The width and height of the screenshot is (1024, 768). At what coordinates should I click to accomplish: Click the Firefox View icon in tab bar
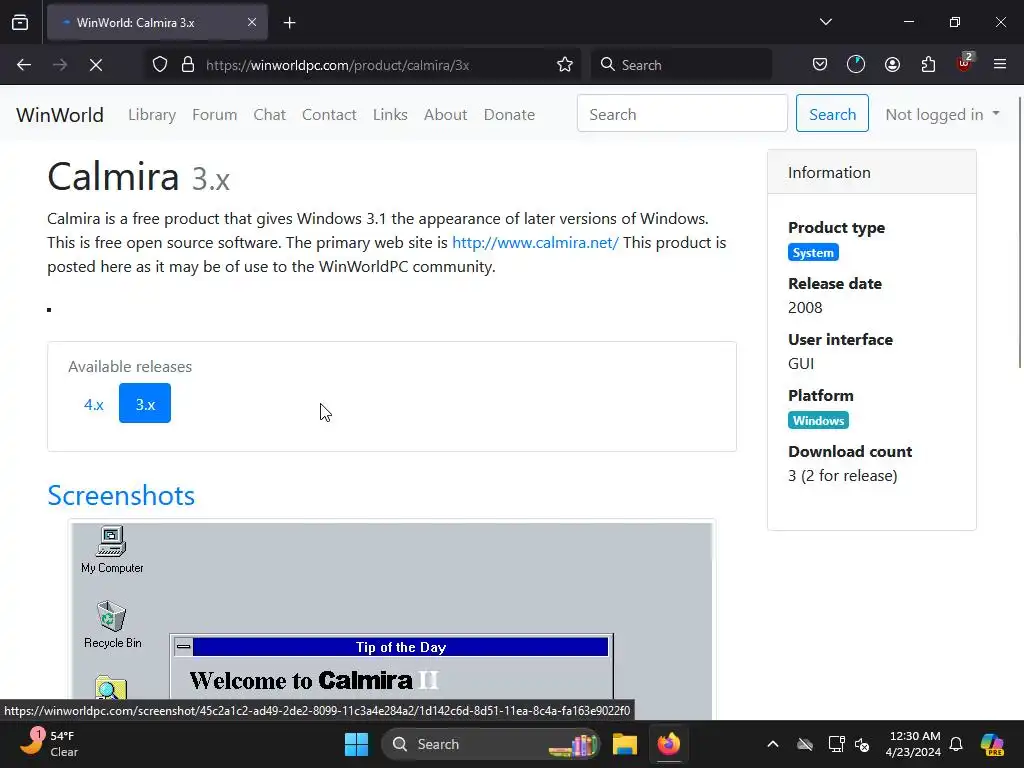[20, 22]
